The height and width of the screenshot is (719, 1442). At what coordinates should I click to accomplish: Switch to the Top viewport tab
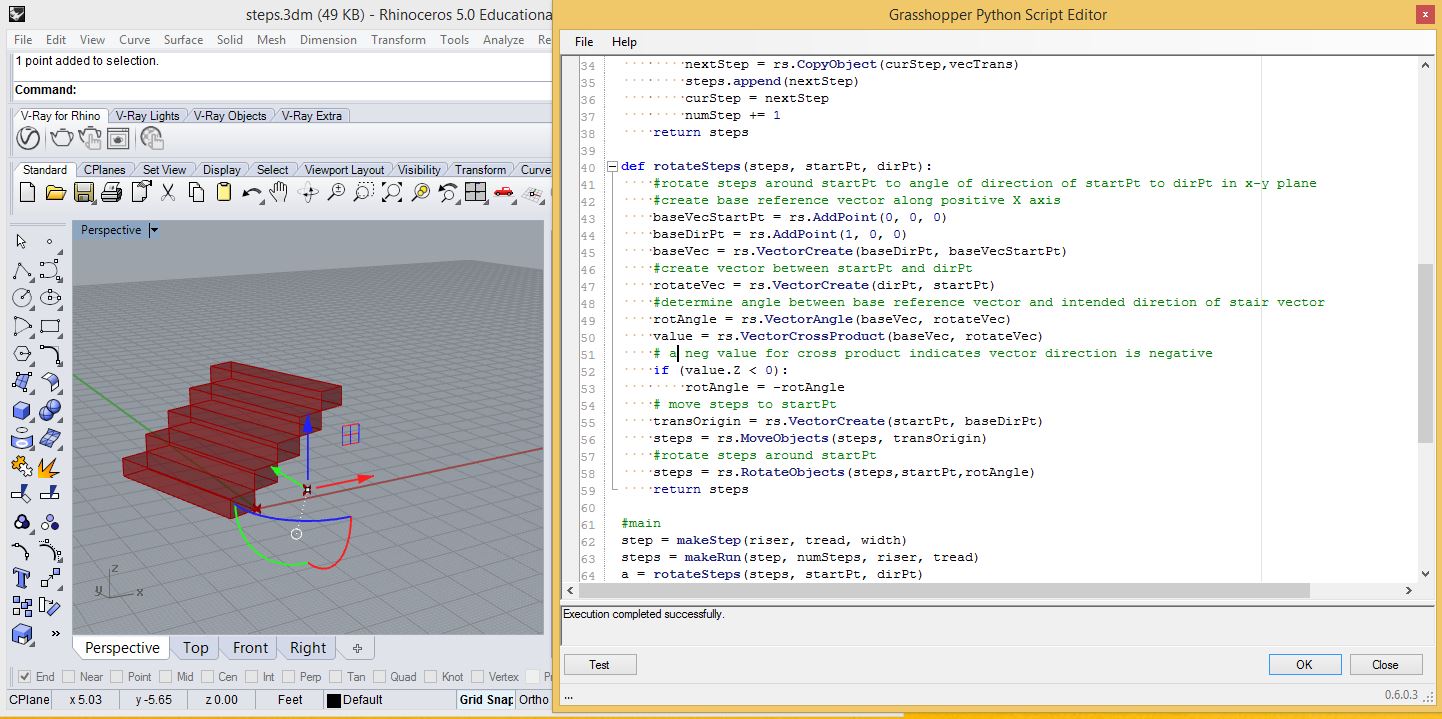[196, 648]
